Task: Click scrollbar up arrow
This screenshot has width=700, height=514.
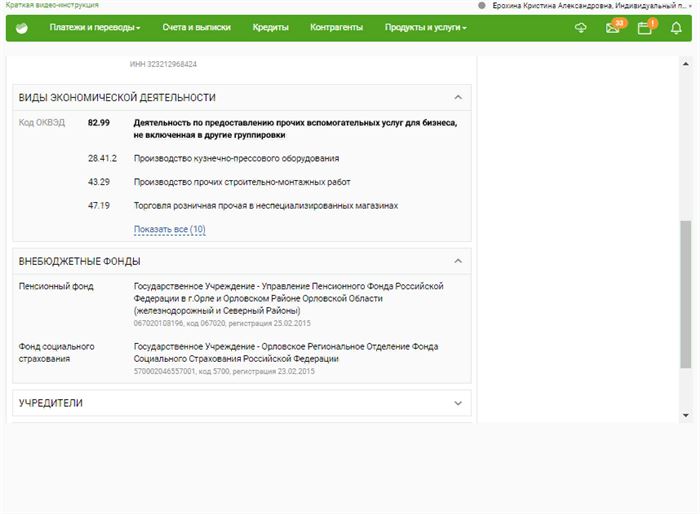Action: pyautogui.click(x=686, y=64)
